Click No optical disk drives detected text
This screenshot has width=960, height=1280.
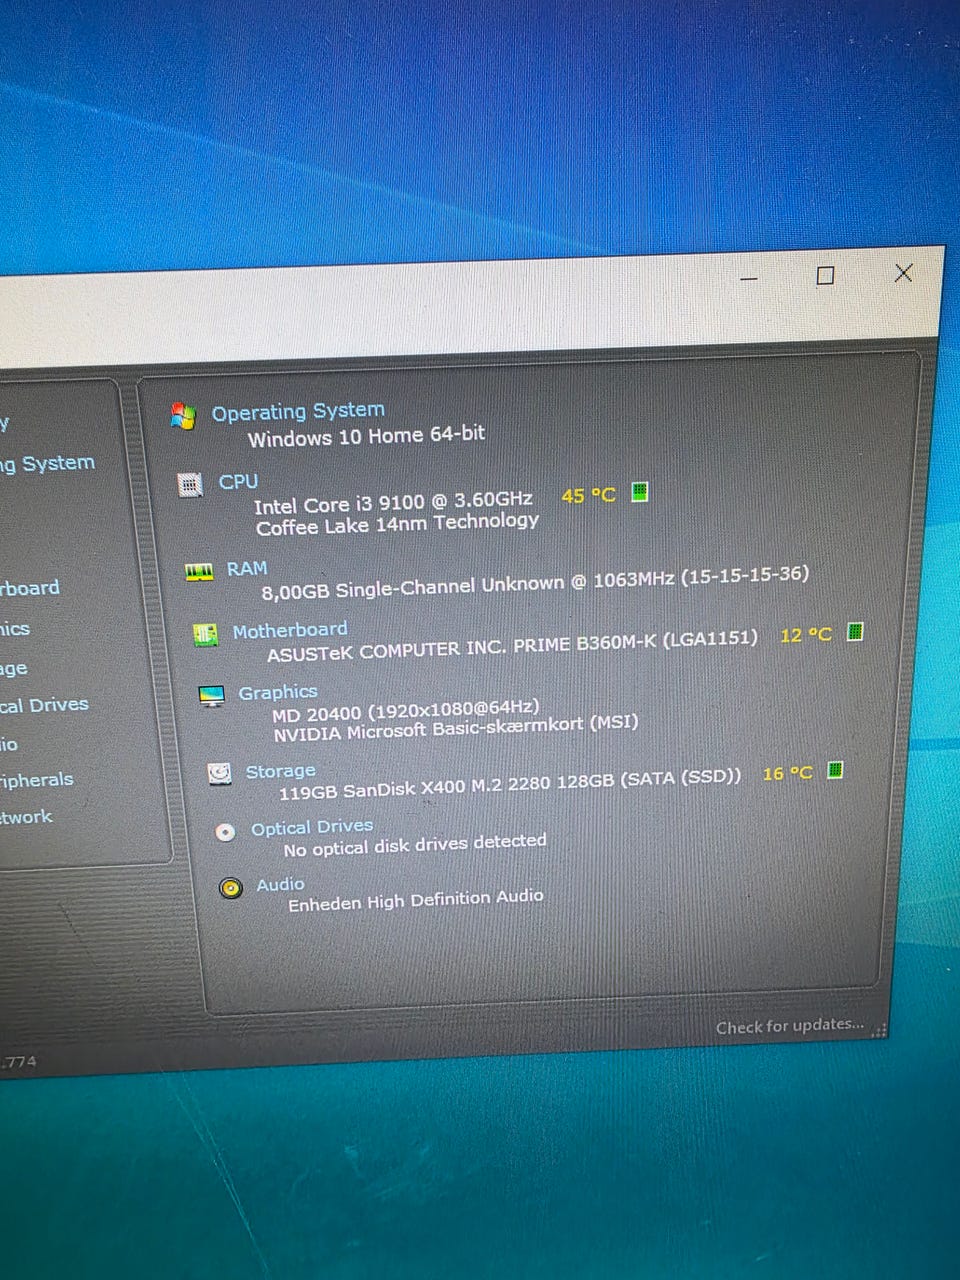pos(415,845)
